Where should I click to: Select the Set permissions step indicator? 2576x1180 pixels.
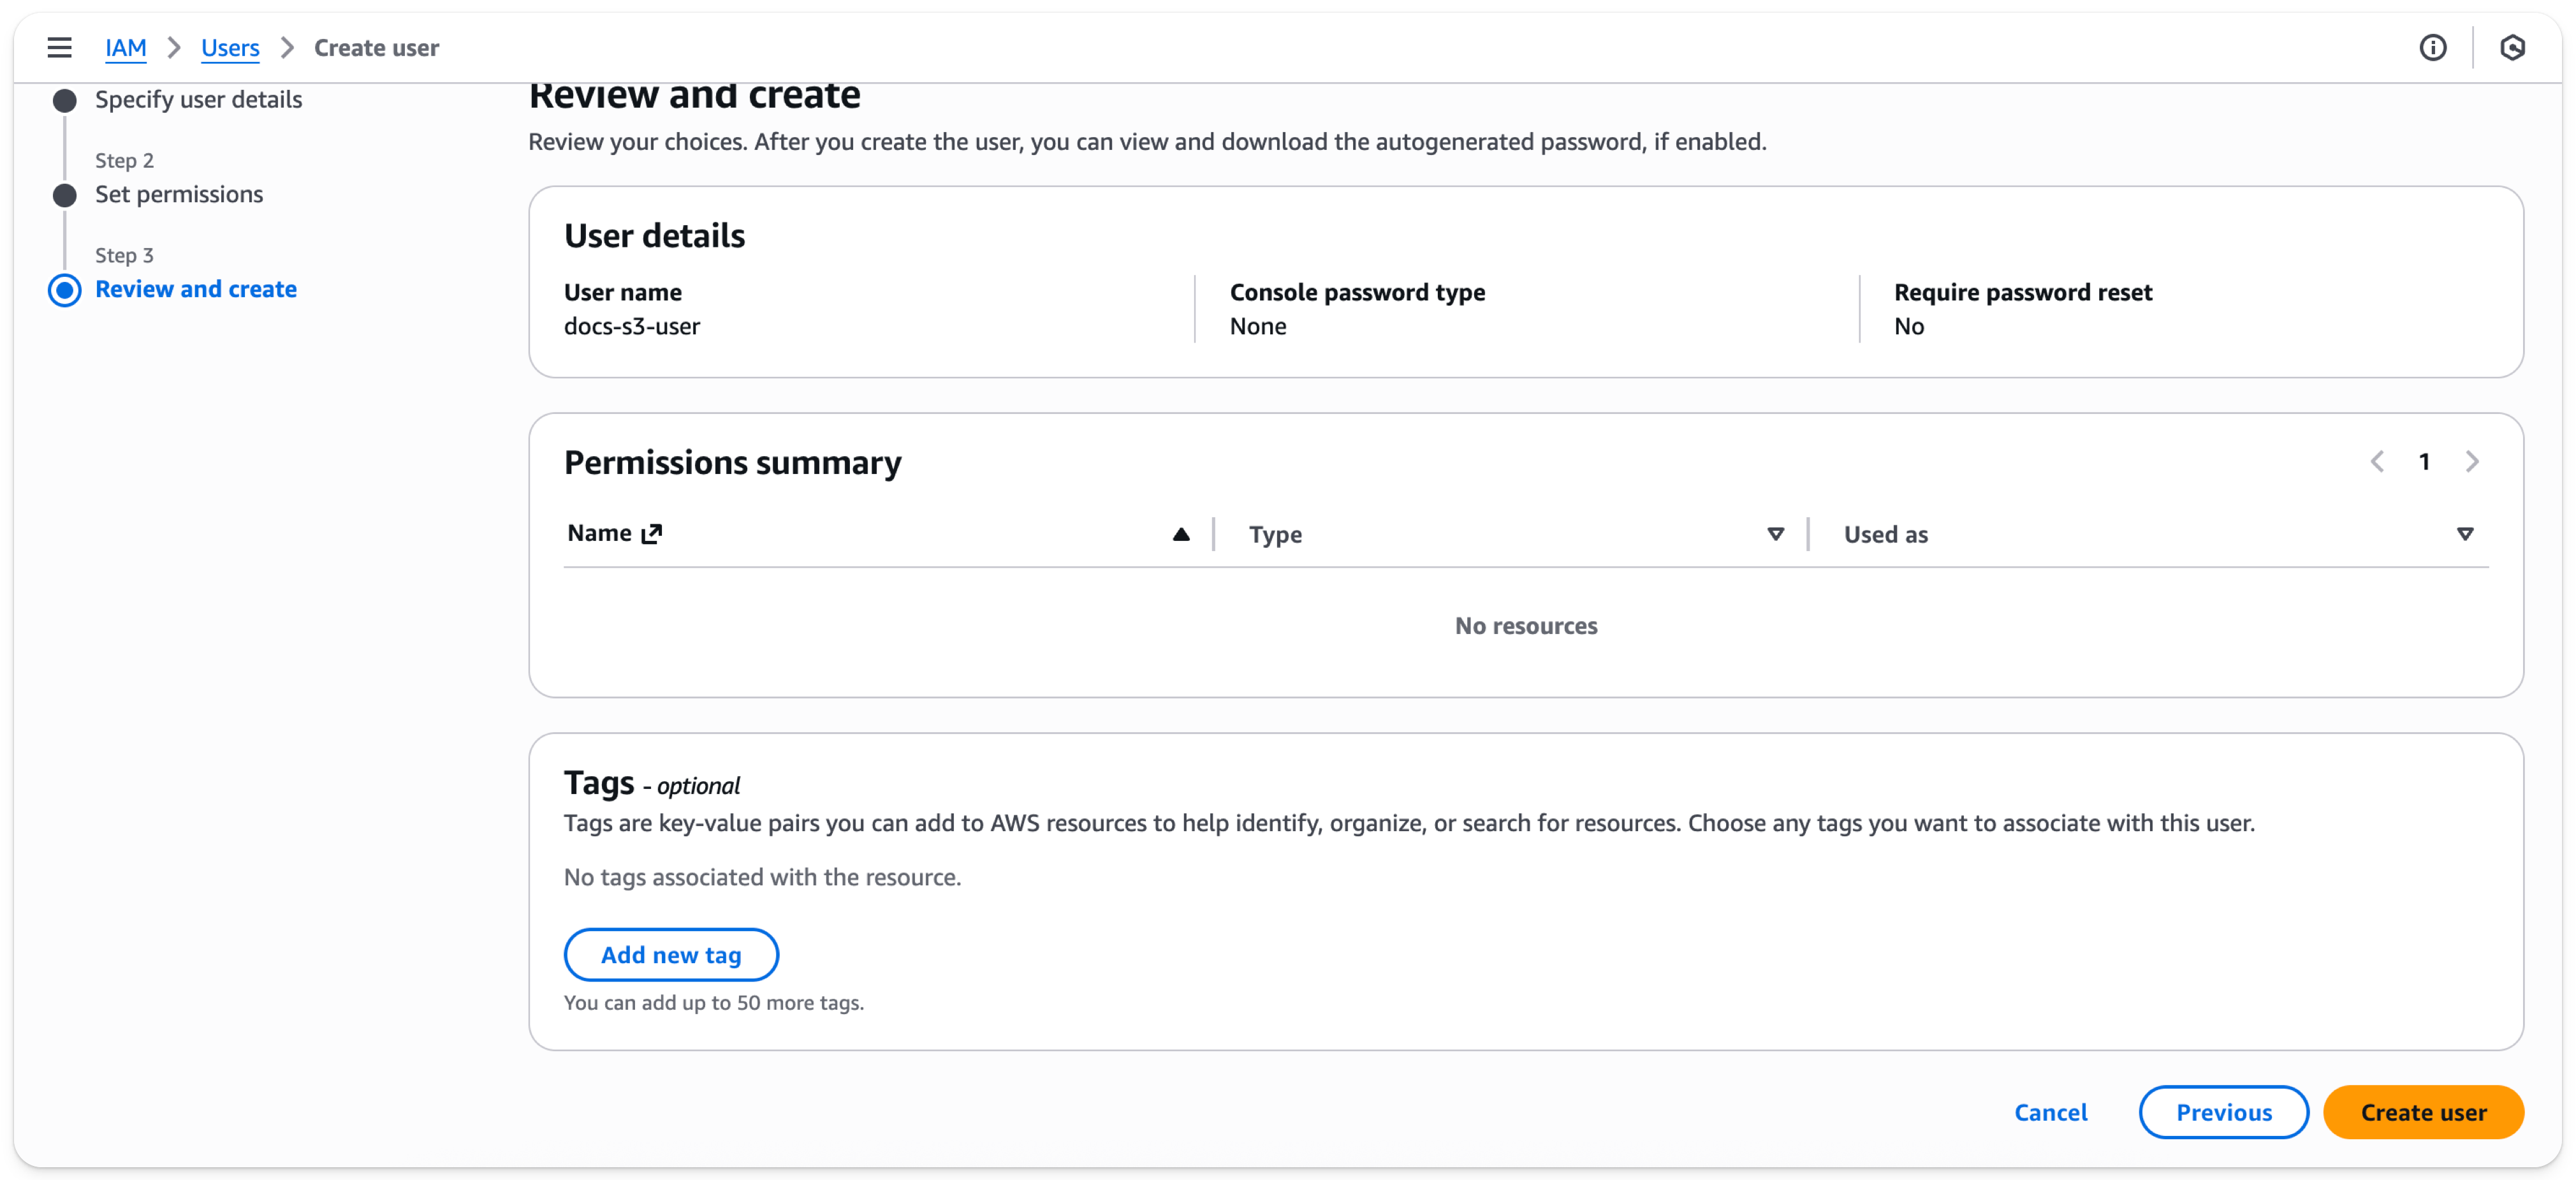[x=64, y=195]
